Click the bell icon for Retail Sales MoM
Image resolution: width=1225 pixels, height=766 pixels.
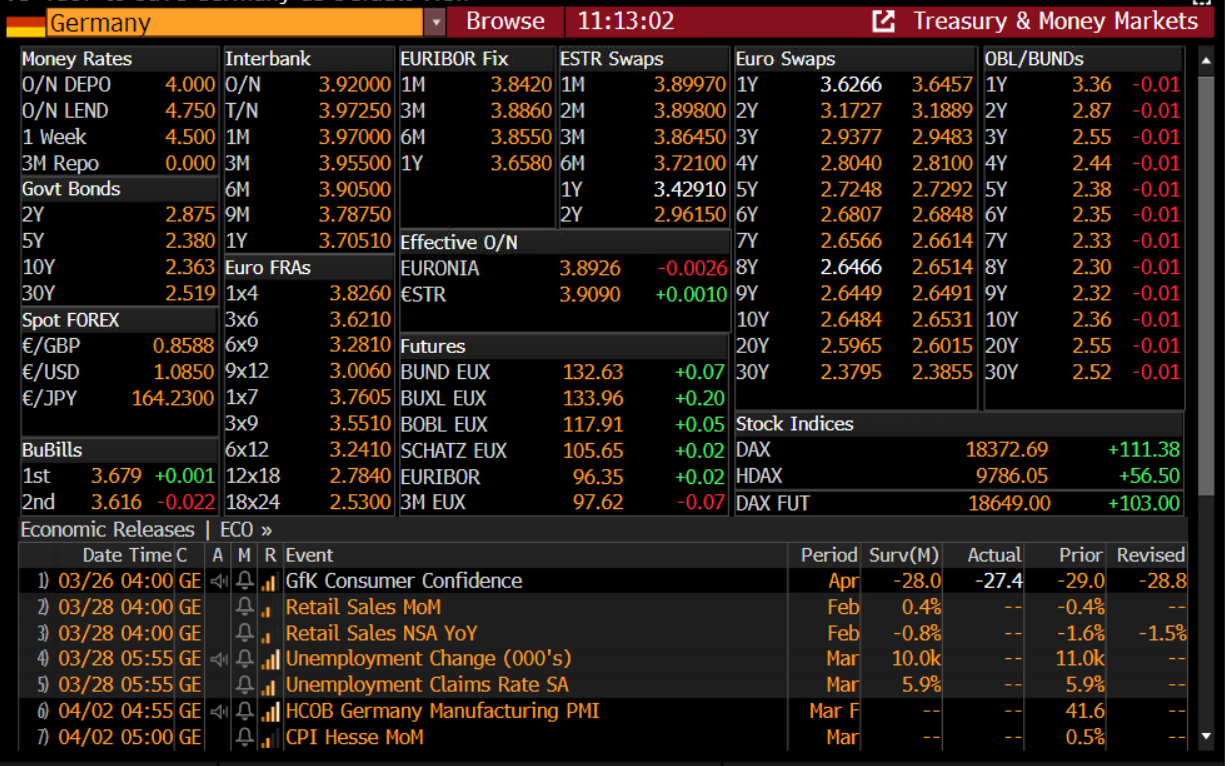coord(244,607)
